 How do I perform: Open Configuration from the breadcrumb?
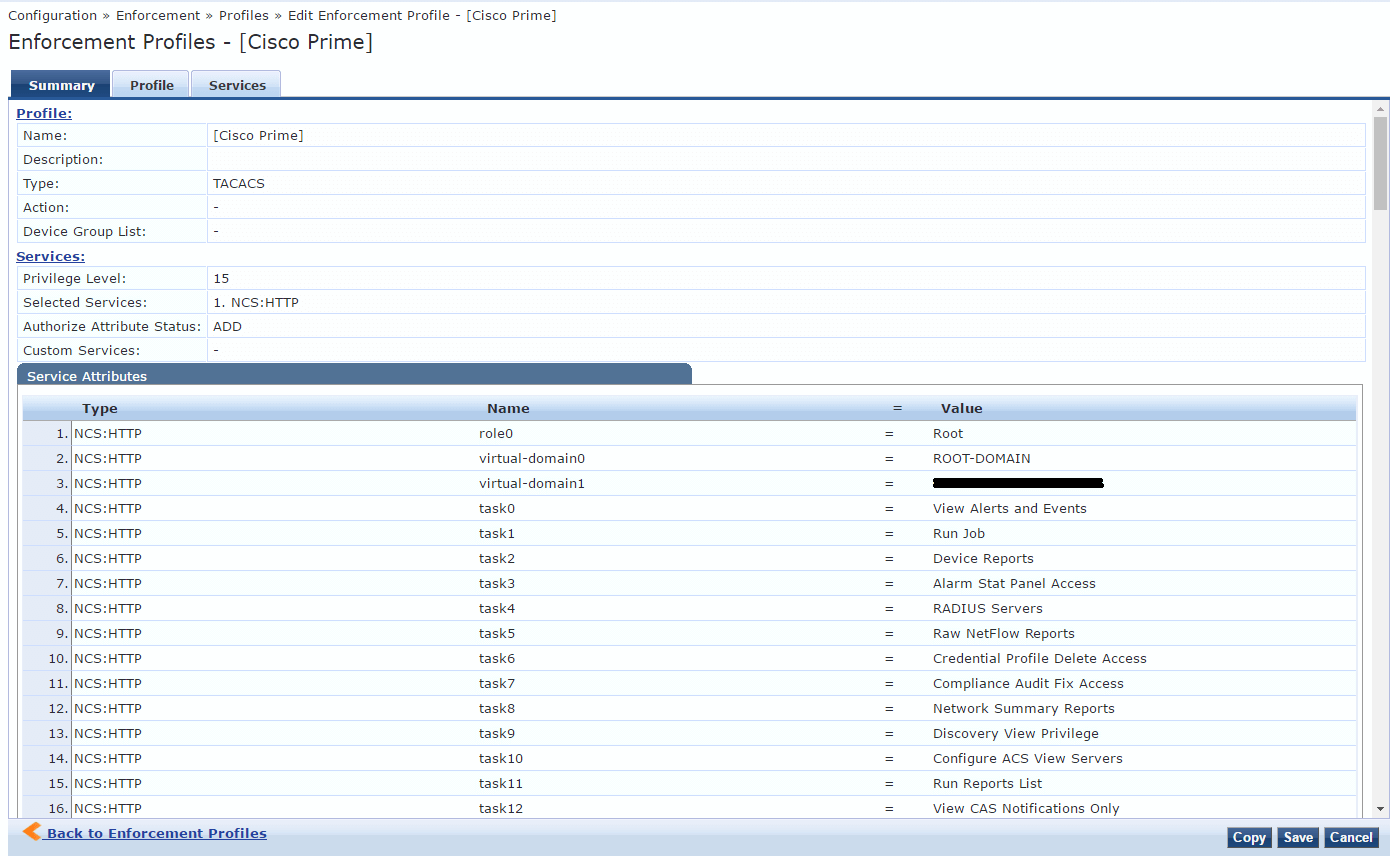[52, 15]
